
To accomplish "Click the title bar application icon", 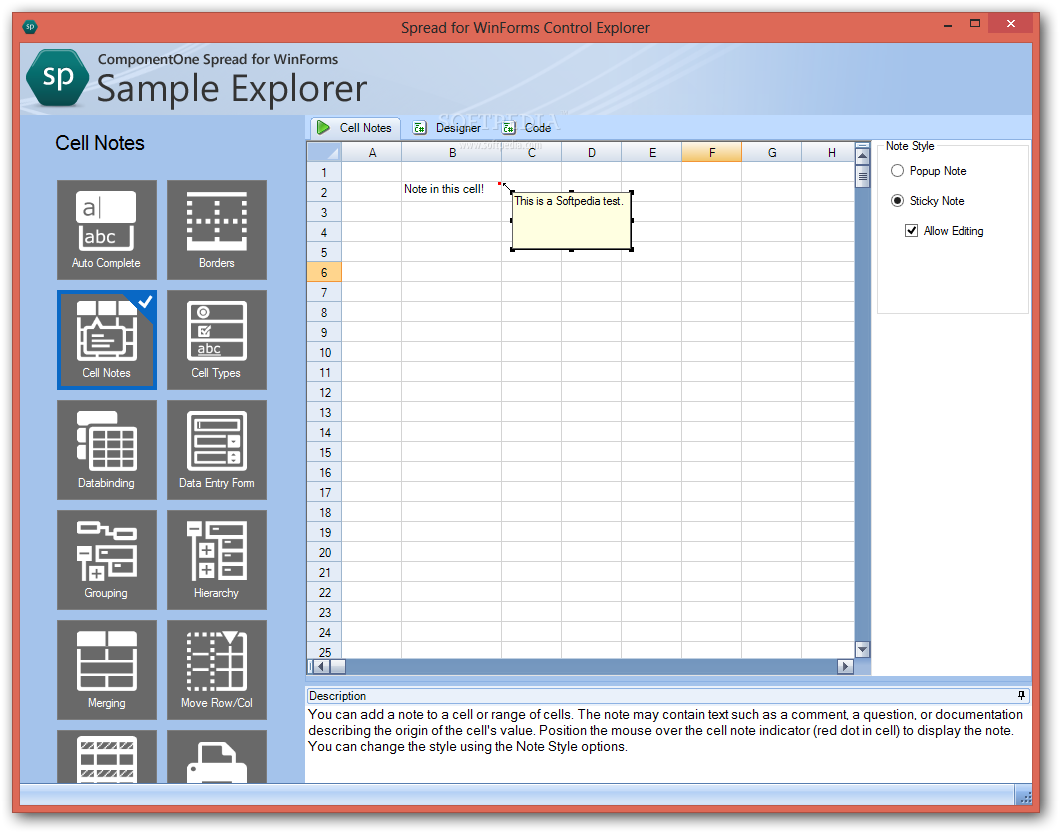I will point(30,27).
